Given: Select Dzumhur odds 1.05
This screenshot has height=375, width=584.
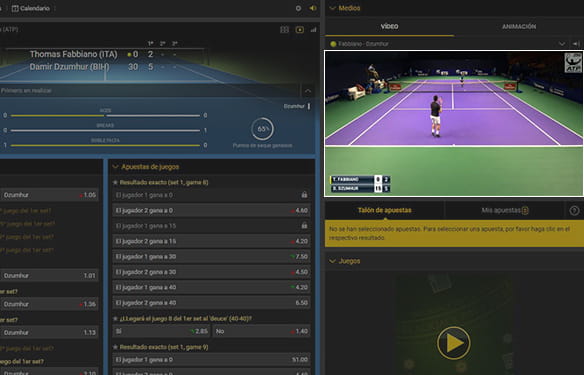Looking at the screenshot, I should tap(49, 195).
